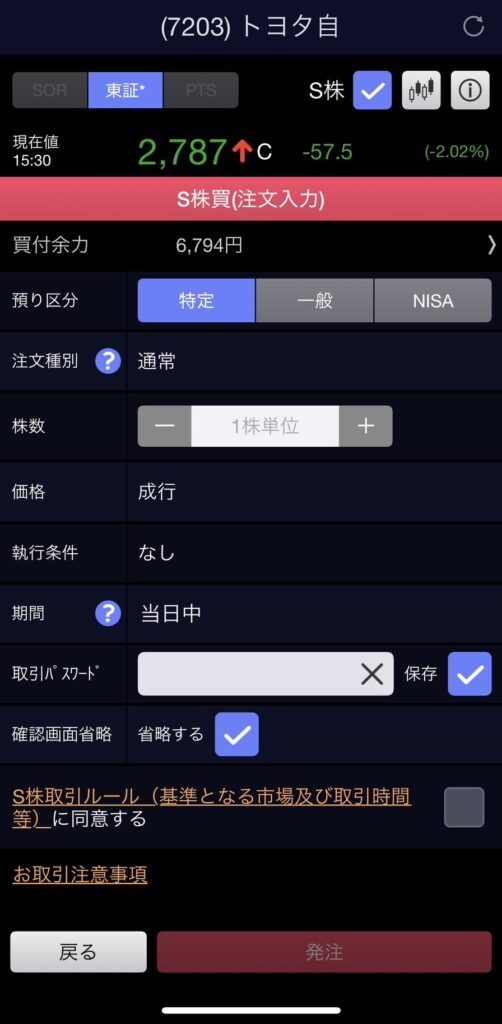The width and height of the screenshot is (502, 1024).
Task: Focus the 株数 1株単位 input field
Action: coord(265,426)
